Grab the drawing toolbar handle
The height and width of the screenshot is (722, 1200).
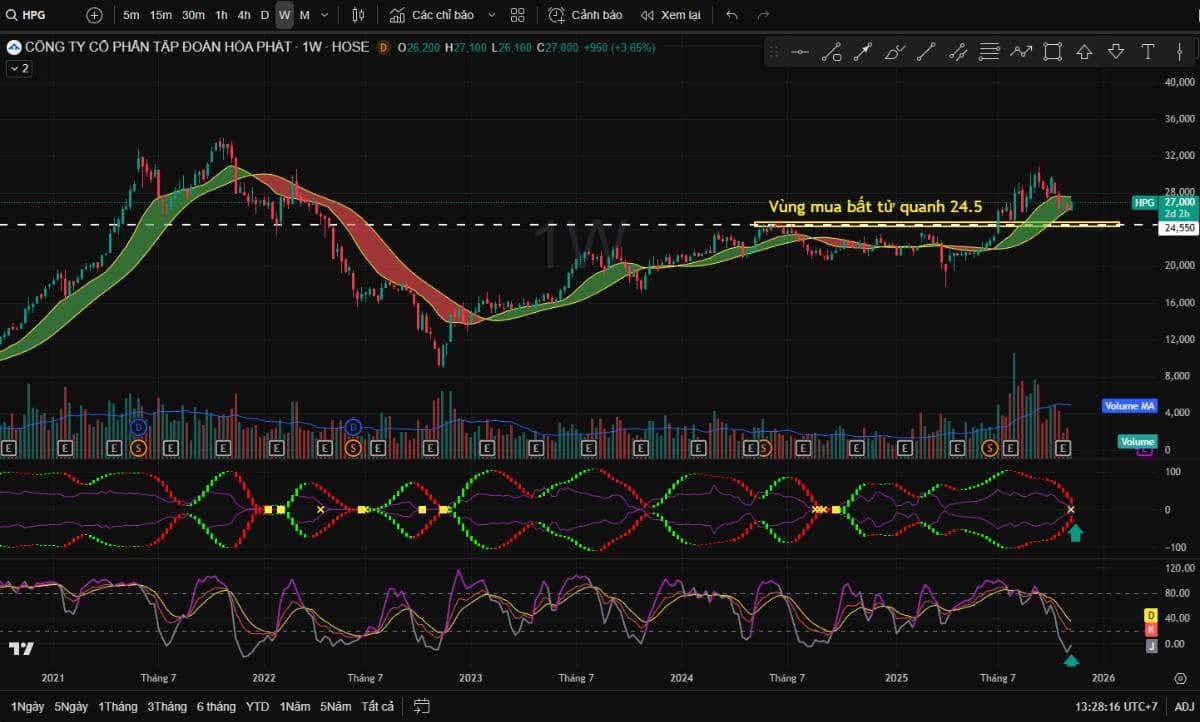(x=775, y=52)
